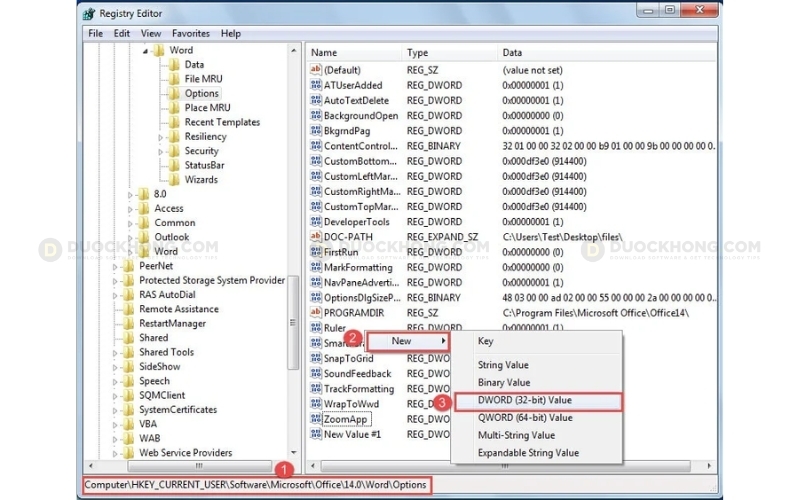Click the binary icon beside ContentControl value

tap(316, 145)
